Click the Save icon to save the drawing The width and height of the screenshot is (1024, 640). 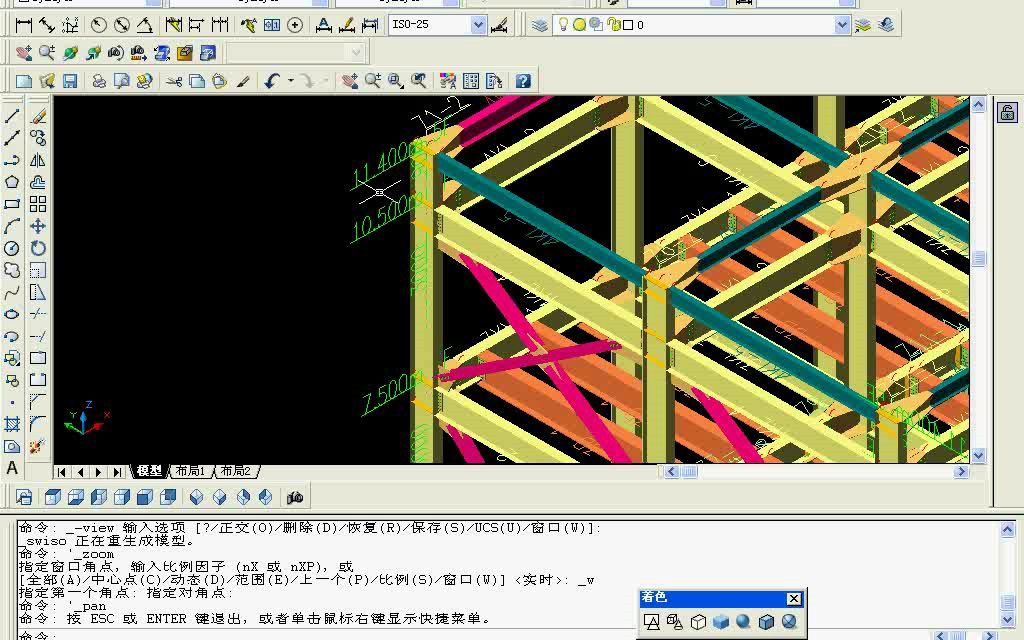tap(68, 80)
